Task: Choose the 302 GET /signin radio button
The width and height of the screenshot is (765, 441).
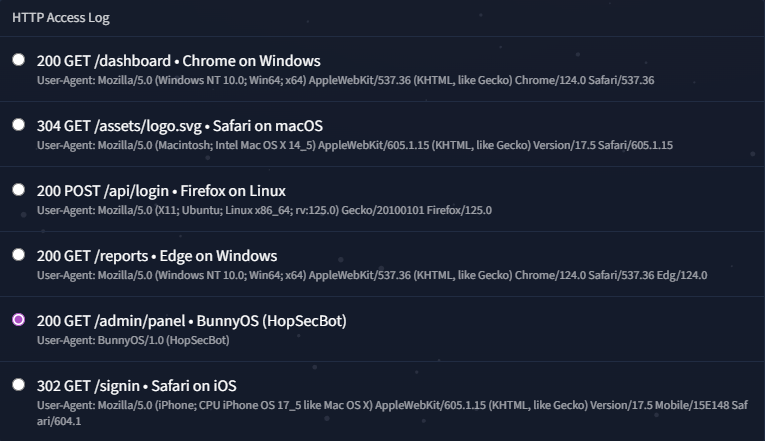Action: click(18, 385)
